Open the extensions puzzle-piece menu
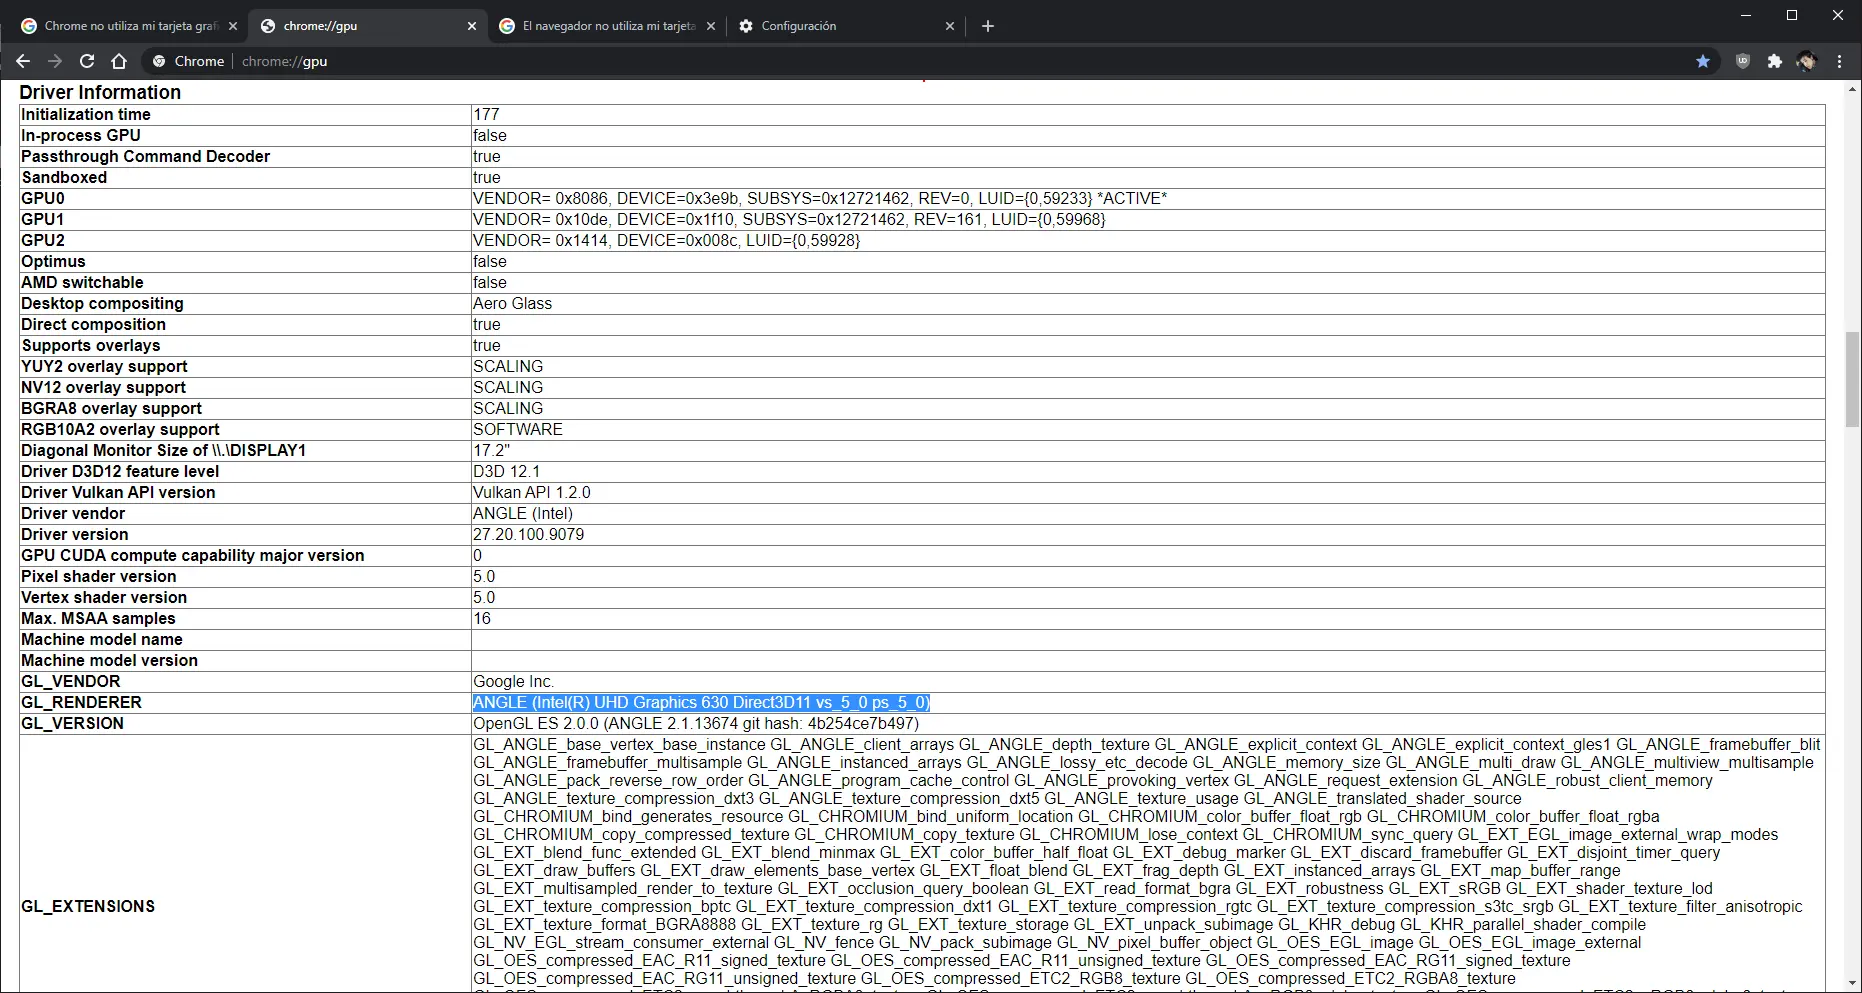 pyautogui.click(x=1775, y=61)
